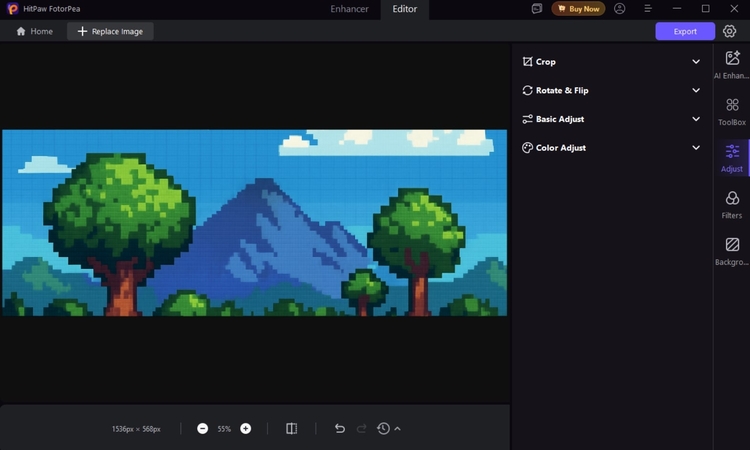Switch to the Editor tab
This screenshot has height=450, width=750.
(x=405, y=9)
